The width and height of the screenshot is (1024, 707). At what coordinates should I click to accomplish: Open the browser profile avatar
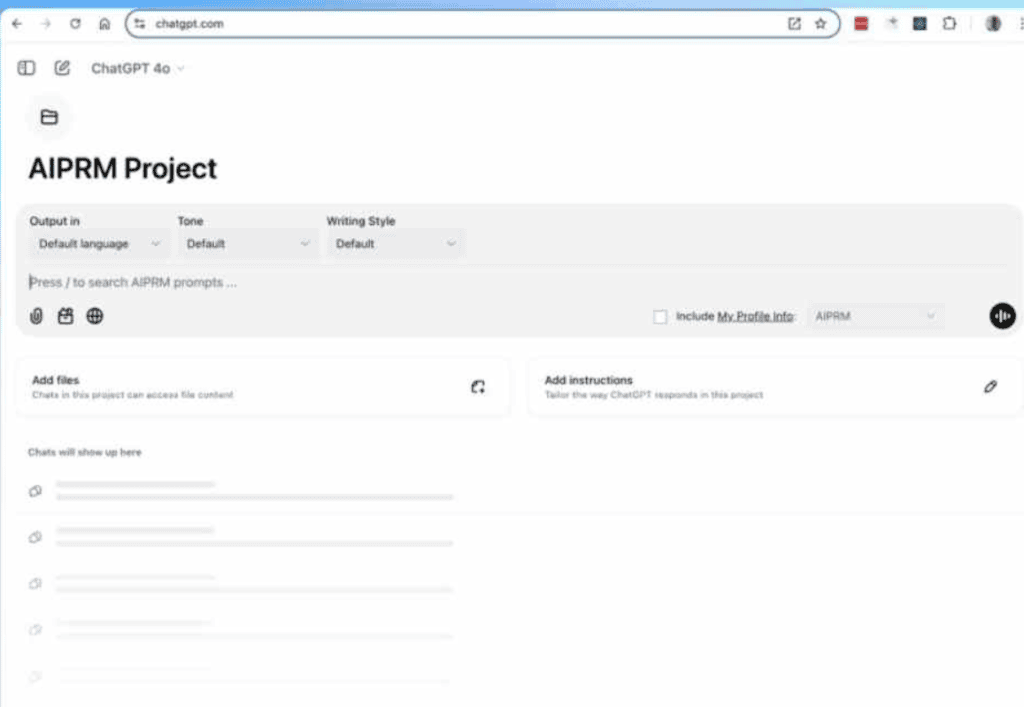(x=993, y=24)
